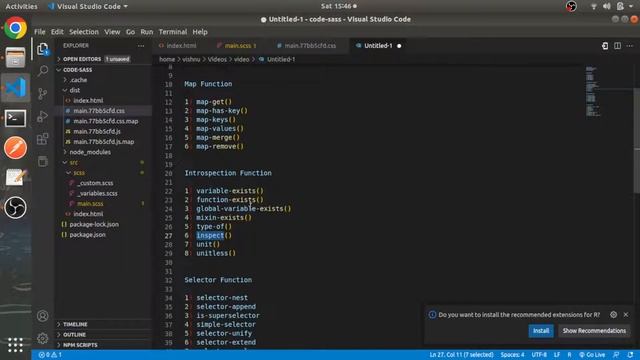Open Terminal from the dock
The width and height of the screenshot is (640, 360).
[x=16, y=118]
